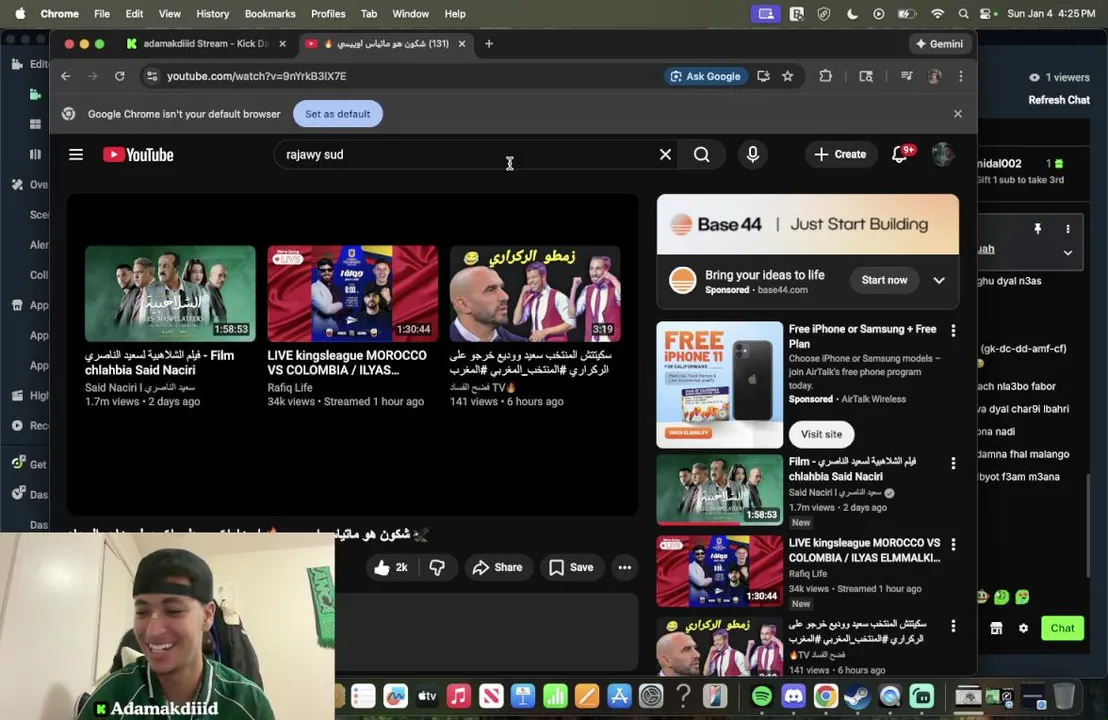Open the pinned message options in chat
Image resolution: width=1108 pixels, height=720 pixels.
[x=1068, y=229]
